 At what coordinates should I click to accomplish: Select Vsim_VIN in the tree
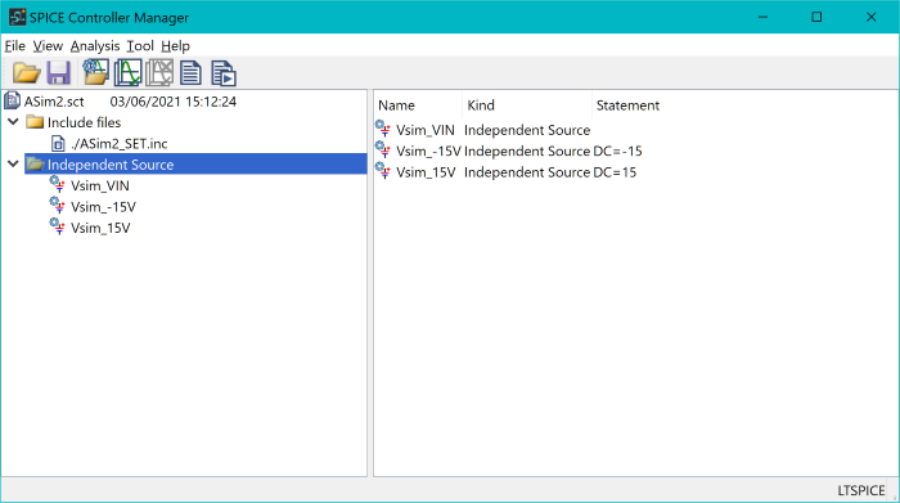(100, 186)
